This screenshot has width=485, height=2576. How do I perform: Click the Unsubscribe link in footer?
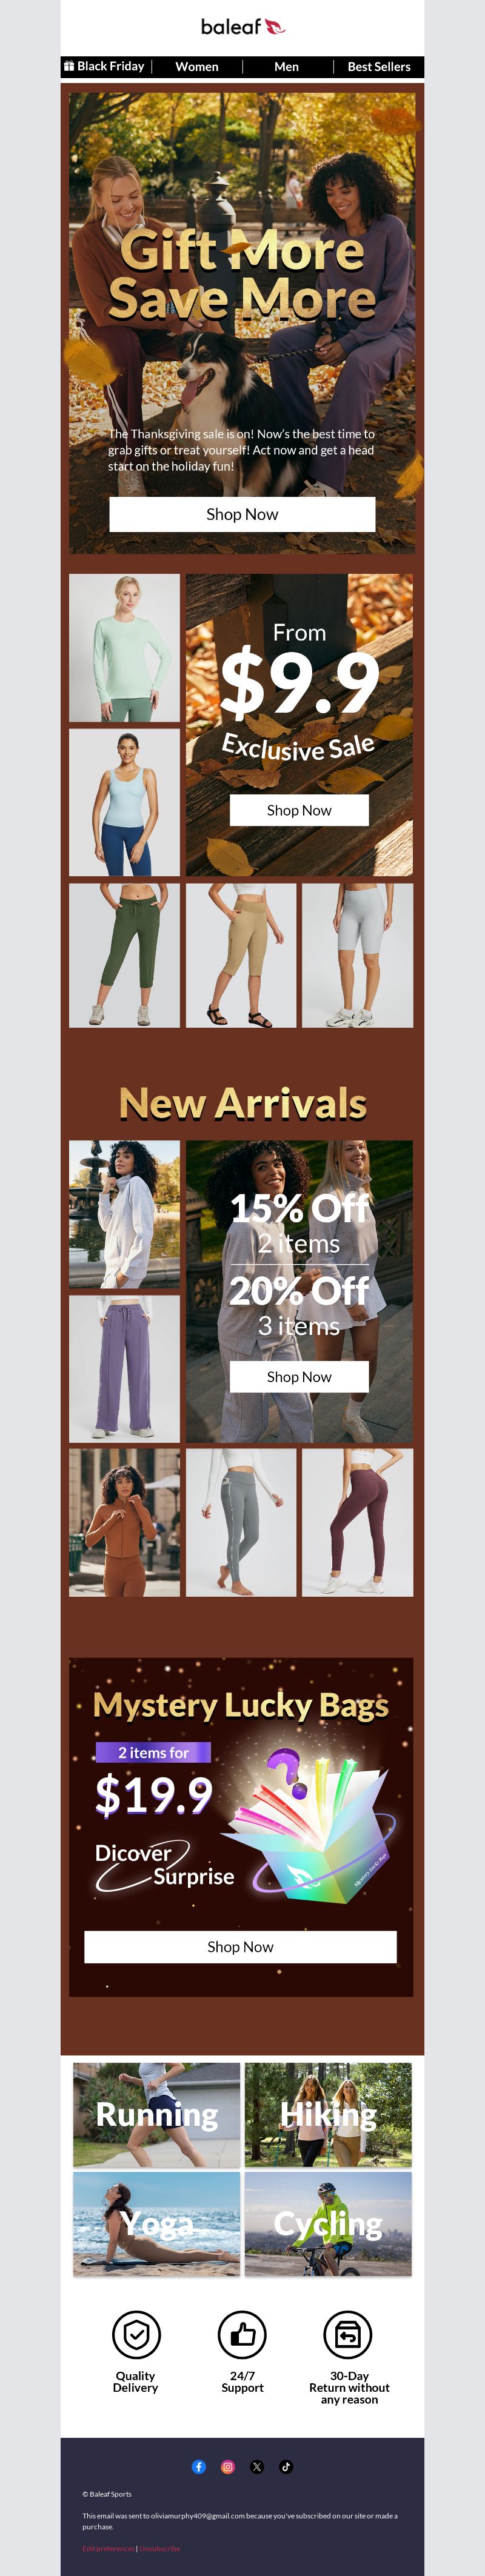click(x=160, y=2548)
